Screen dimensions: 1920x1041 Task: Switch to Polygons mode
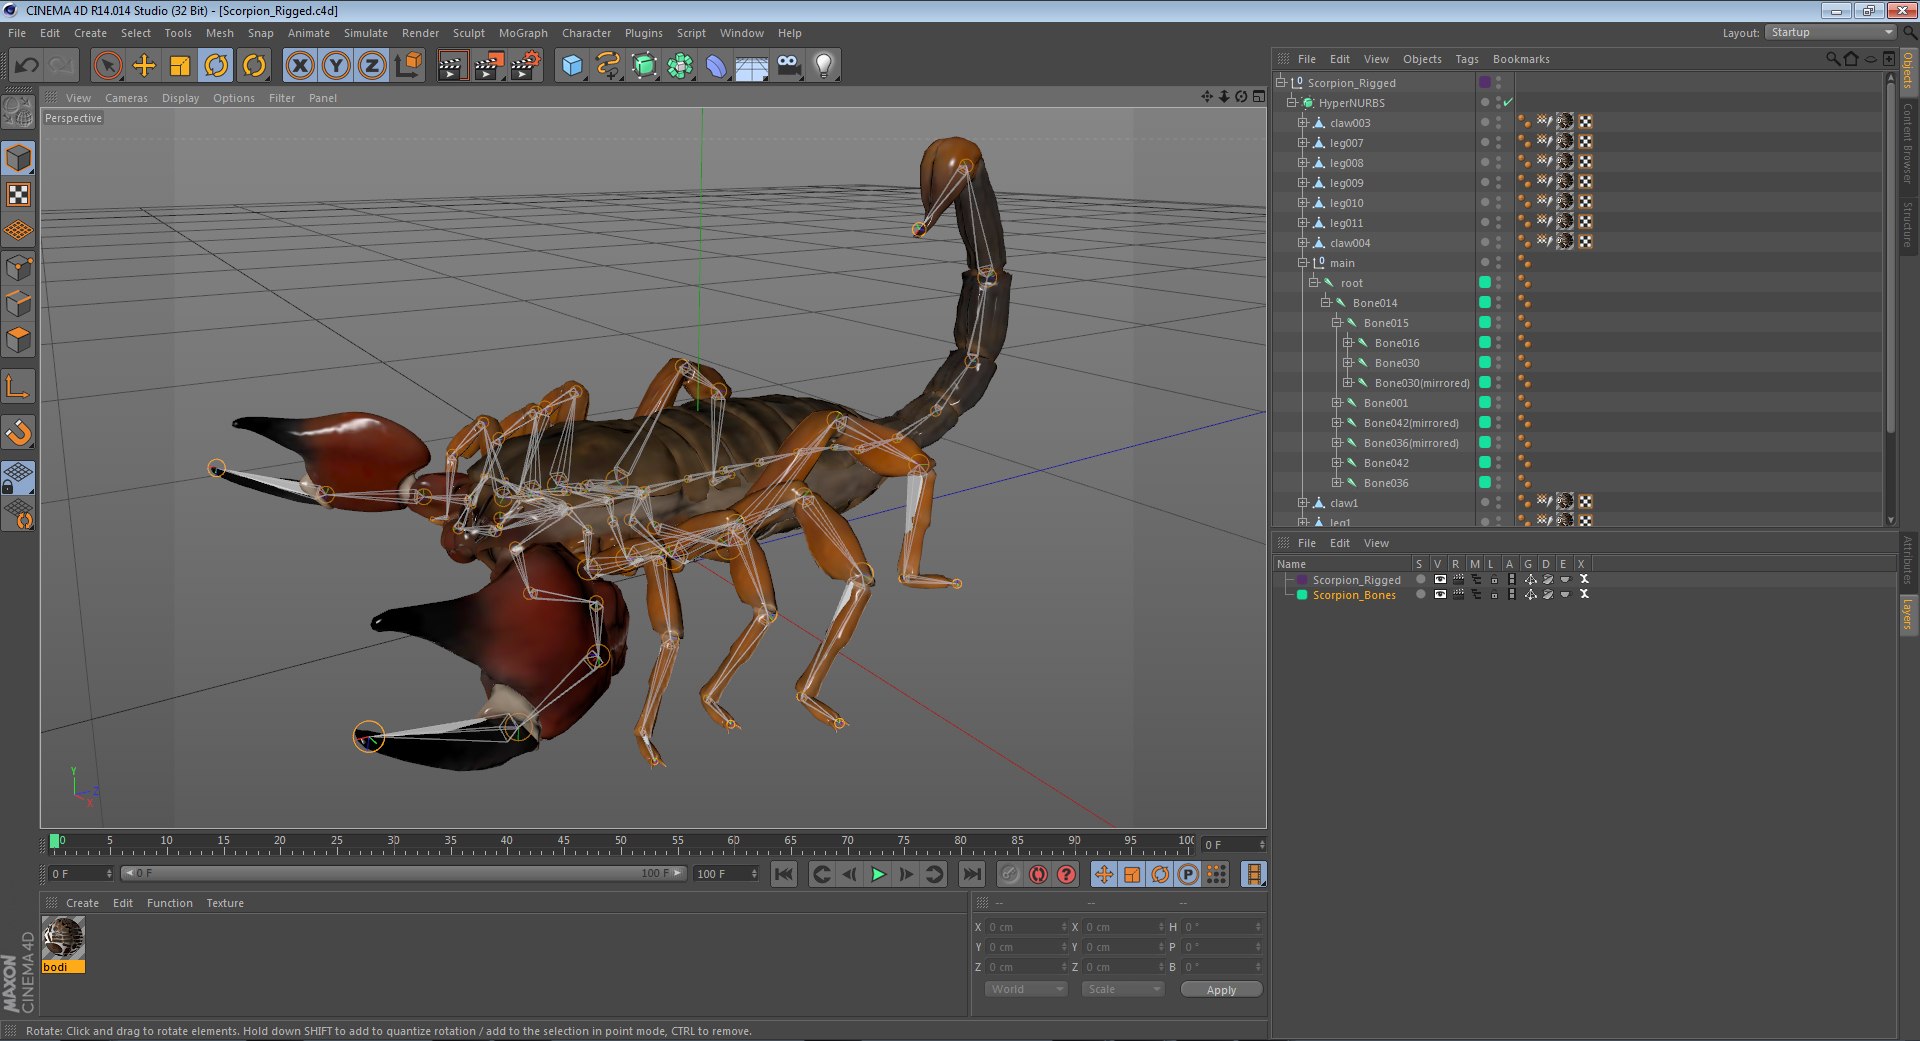pyautogui.click(x=19, y=340)
